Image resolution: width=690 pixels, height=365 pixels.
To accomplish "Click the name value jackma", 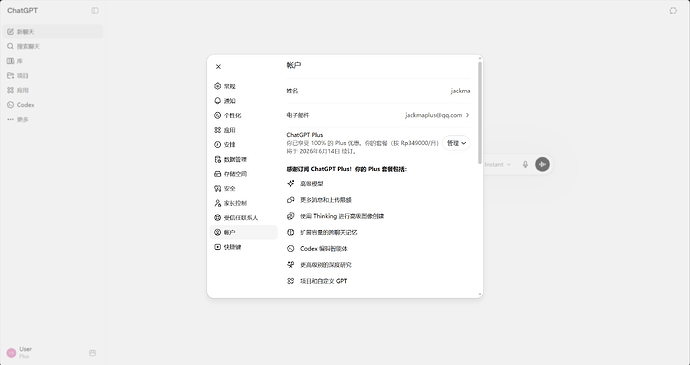I will pyautogui.click(x=460, y=91).
